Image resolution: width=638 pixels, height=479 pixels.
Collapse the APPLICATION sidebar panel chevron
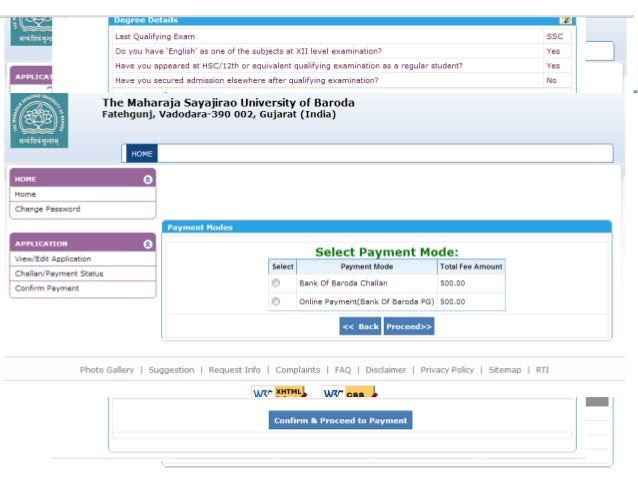point(148,244)
